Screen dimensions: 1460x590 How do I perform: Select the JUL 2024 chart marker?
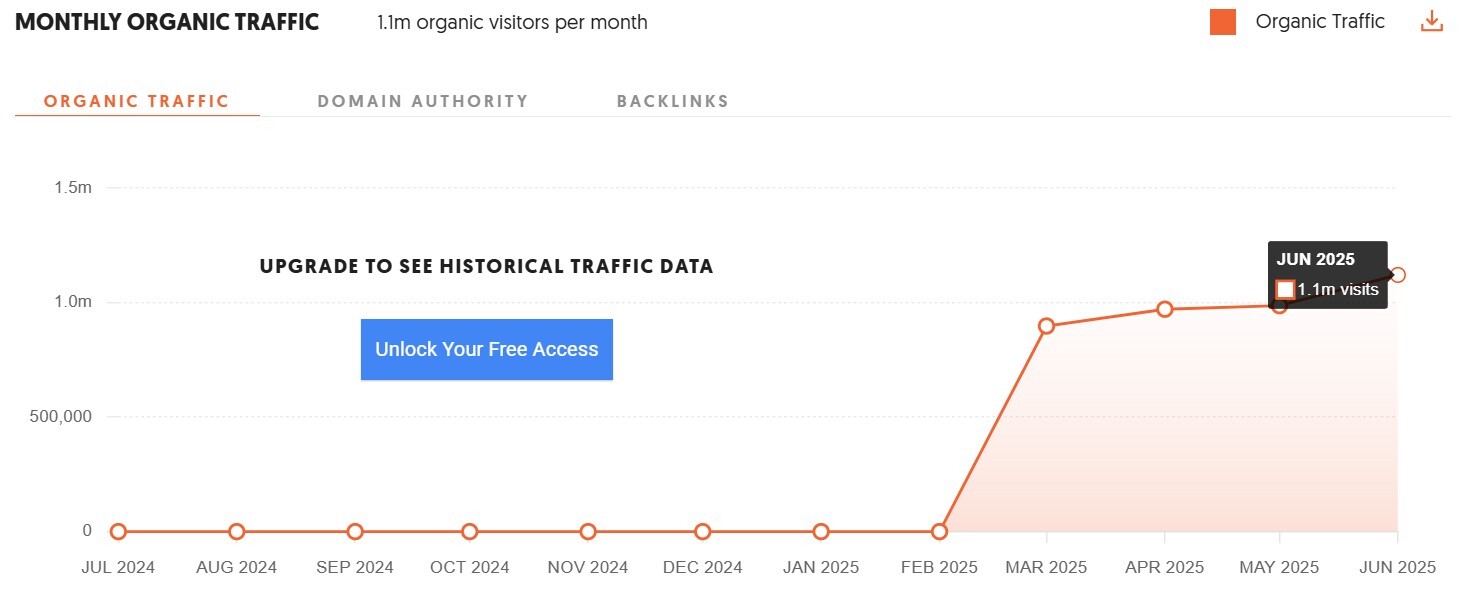click(x=118, y=532)
